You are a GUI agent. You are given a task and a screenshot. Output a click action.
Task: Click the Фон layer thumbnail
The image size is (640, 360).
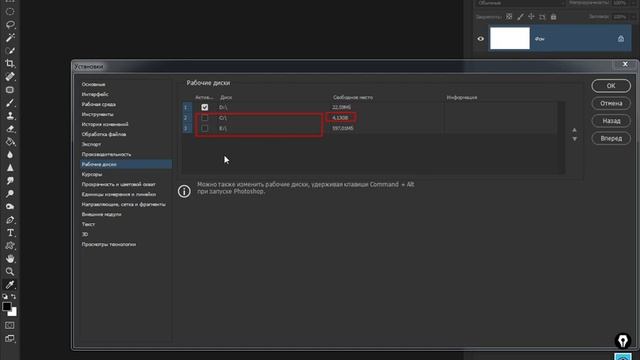[x=510, y=38]
